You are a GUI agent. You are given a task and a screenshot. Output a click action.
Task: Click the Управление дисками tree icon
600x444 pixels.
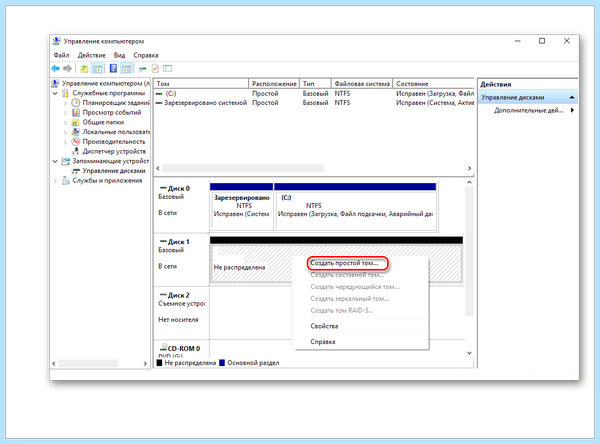coord(76,171)
